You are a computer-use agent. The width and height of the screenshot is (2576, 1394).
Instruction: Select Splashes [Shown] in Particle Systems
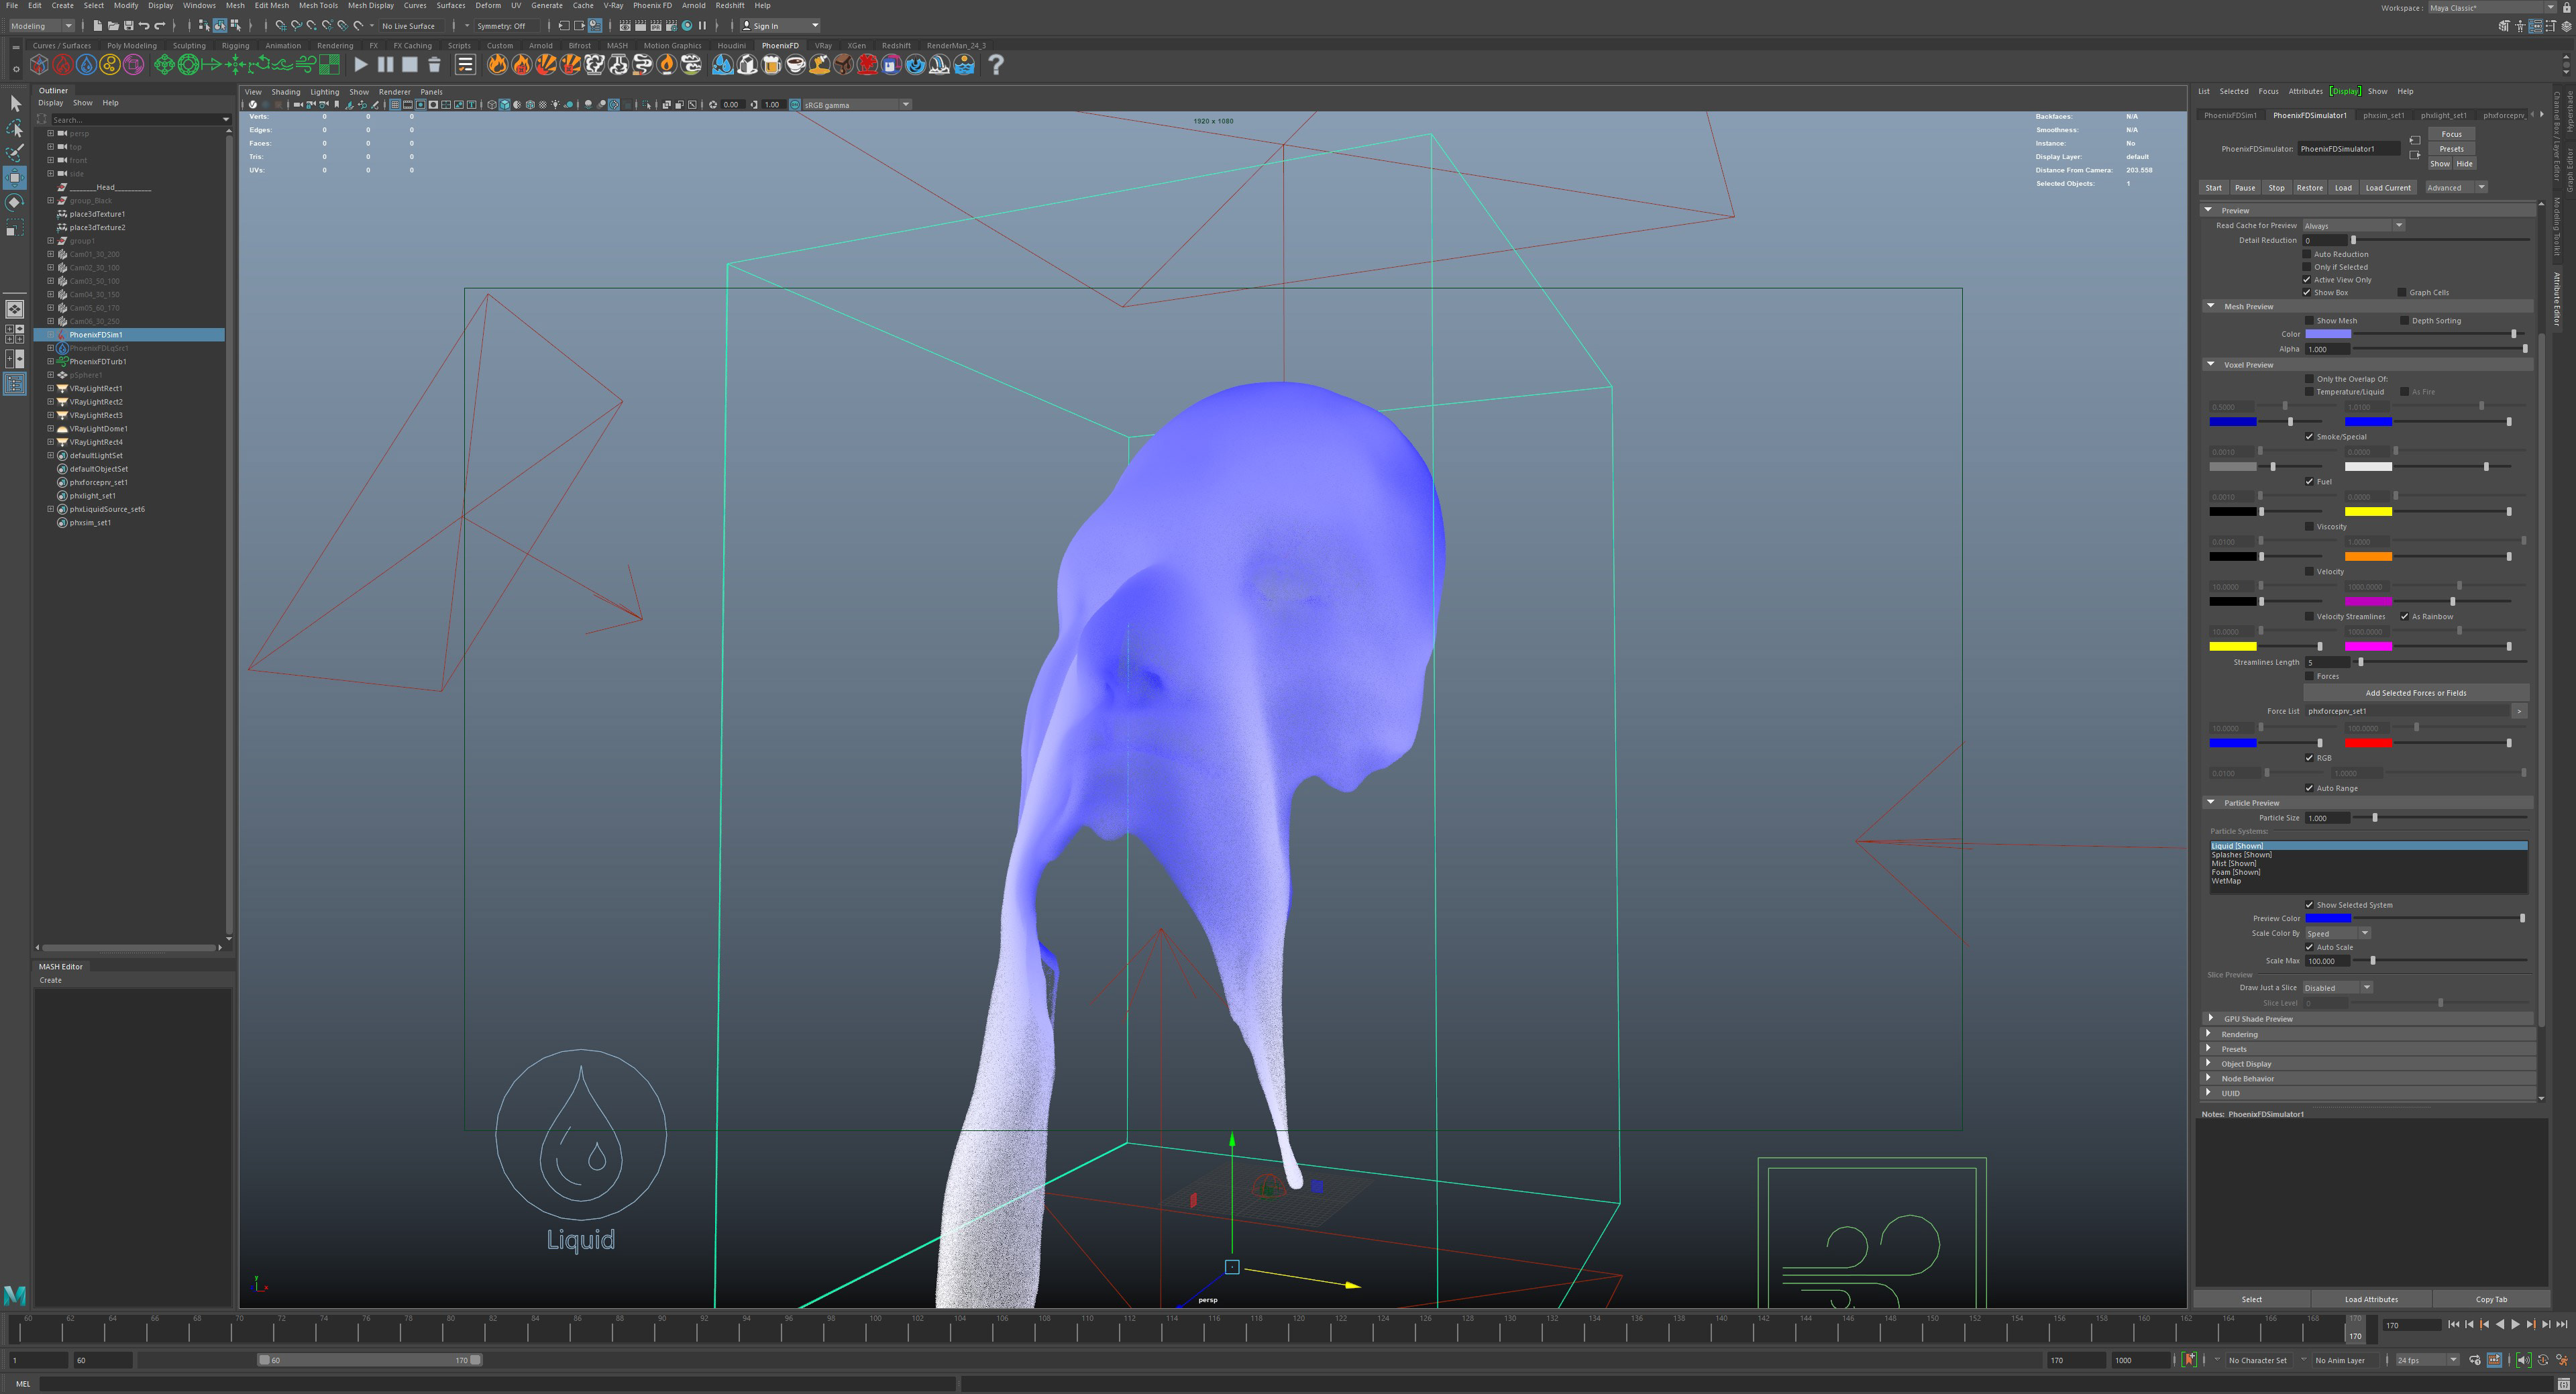coord(2242,855)
